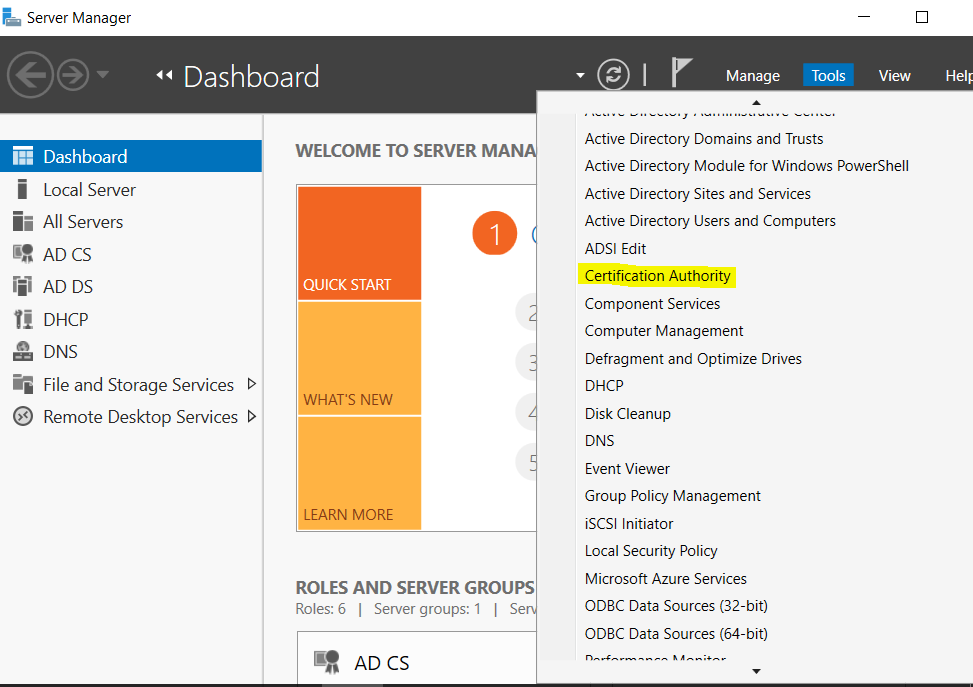Click the back navigation arrow

[30, 75]
